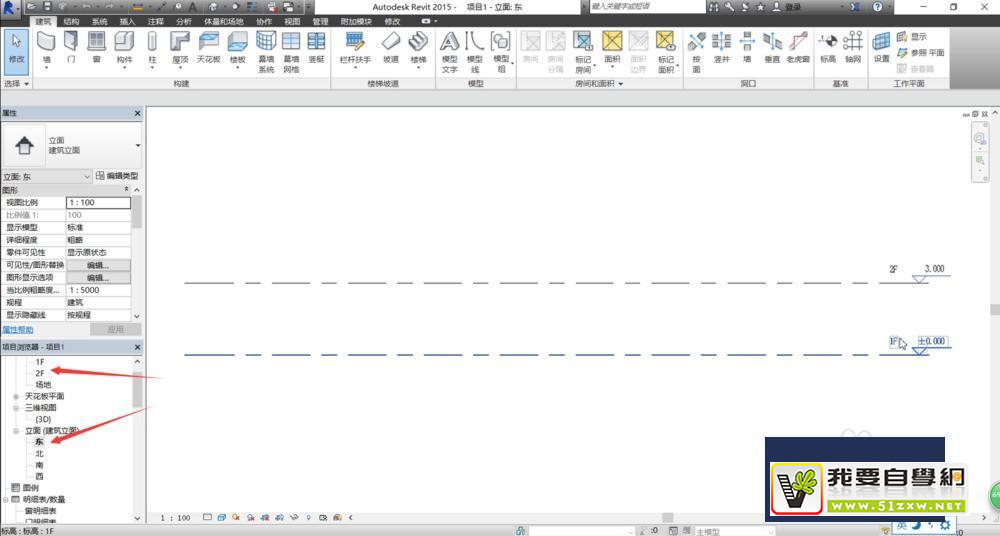Collapse the 立面 (建筑立面) tree node
The height and width of the screenshot is (536, 1000).
pos(16,431)
